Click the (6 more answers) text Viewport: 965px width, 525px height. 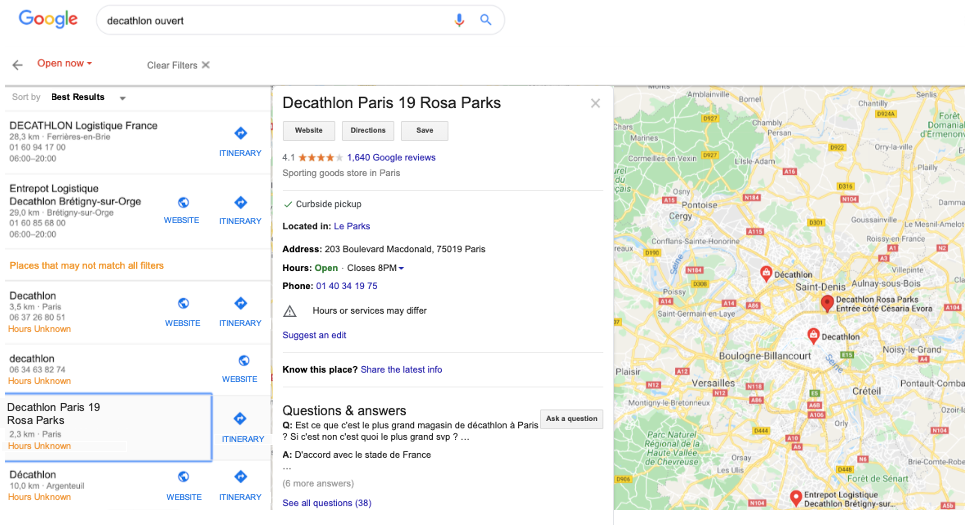(318, 483)
